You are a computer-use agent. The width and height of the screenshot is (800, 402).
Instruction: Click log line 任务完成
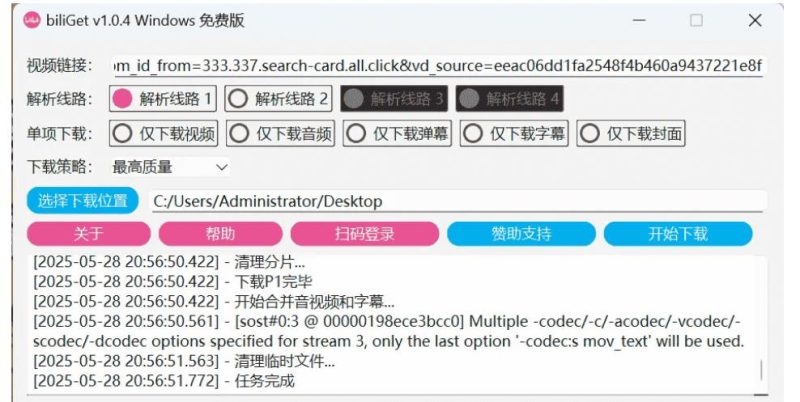pos(164,381)
